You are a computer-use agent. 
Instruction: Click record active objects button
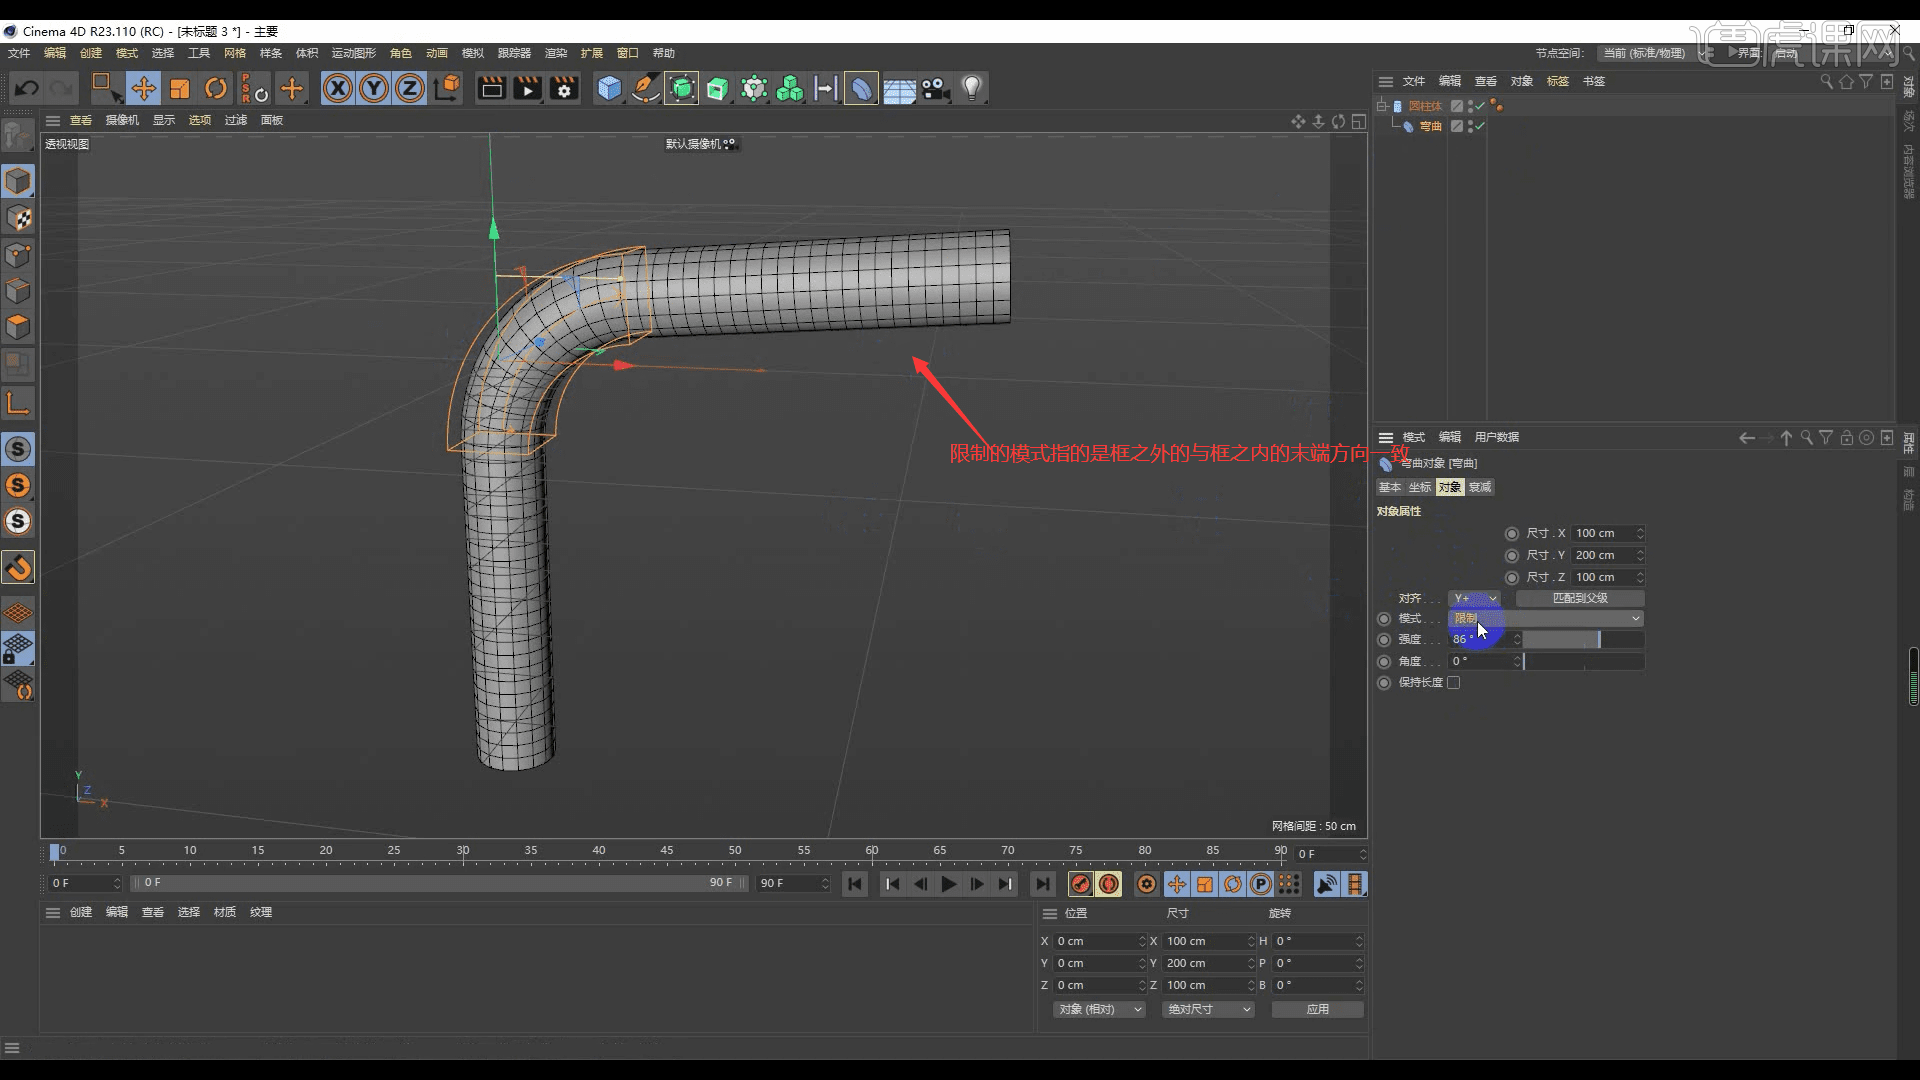pos(1080,884)
